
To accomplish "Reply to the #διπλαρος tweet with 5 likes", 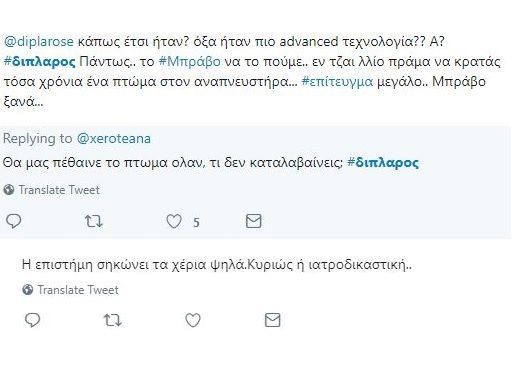I will pos(14,221).
